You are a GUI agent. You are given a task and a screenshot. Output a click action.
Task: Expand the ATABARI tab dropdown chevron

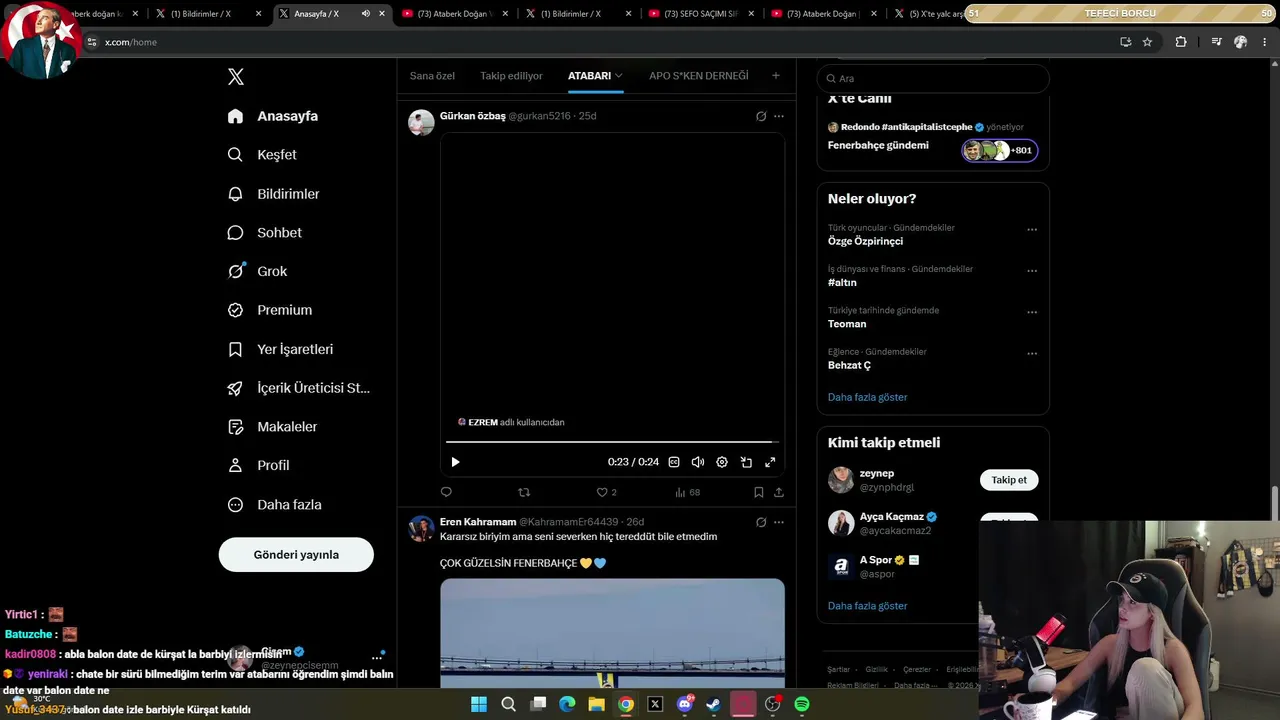tap(619, 76)
